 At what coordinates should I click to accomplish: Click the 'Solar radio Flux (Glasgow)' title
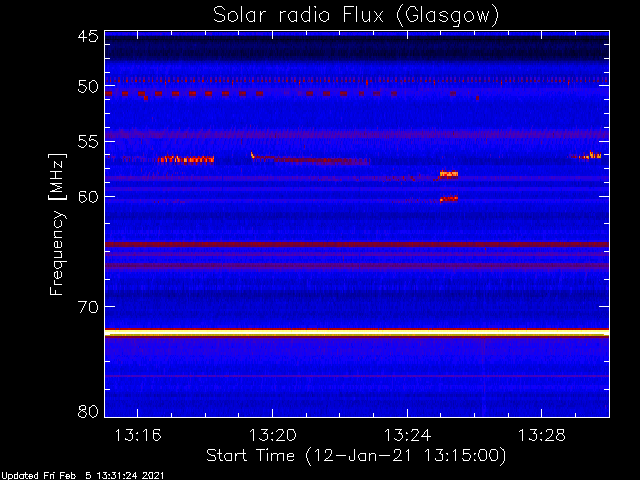356,16
